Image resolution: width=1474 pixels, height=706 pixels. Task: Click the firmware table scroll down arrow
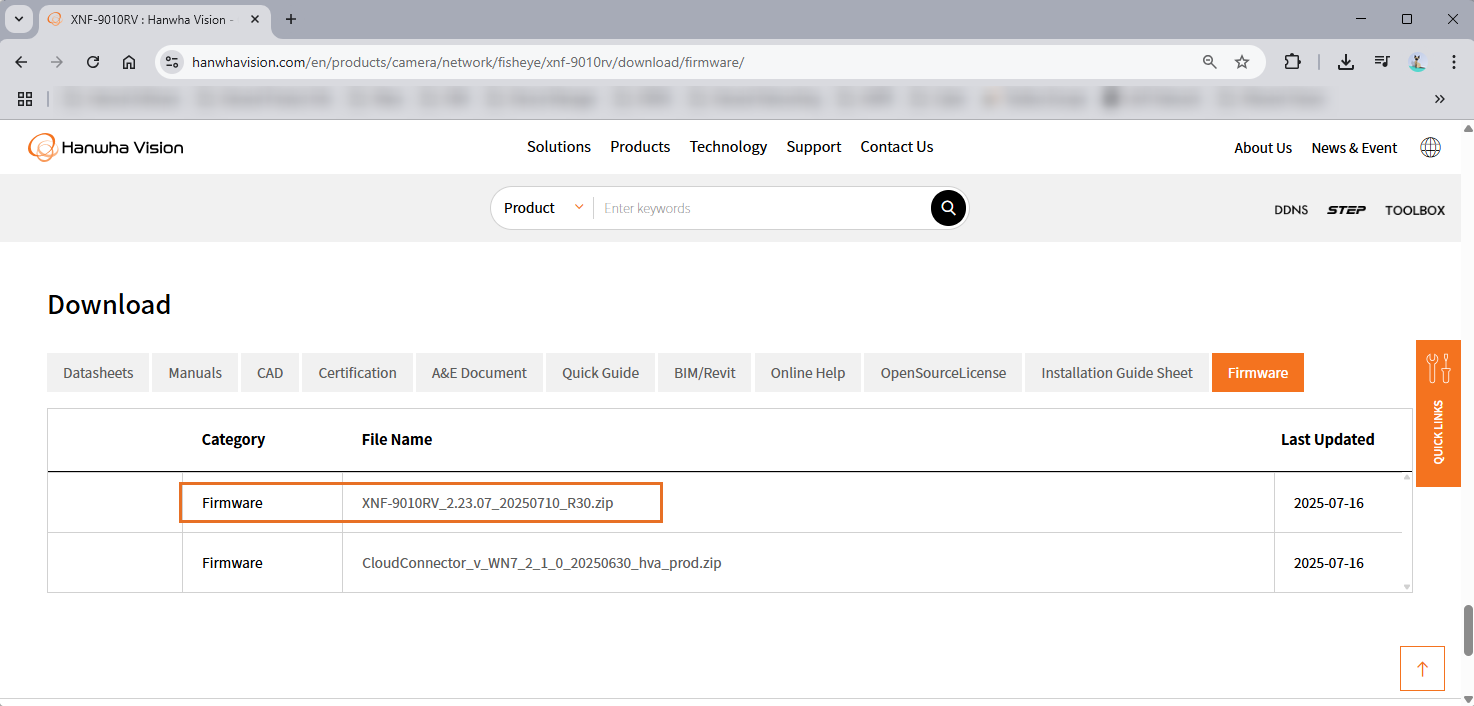(1407, 587)
